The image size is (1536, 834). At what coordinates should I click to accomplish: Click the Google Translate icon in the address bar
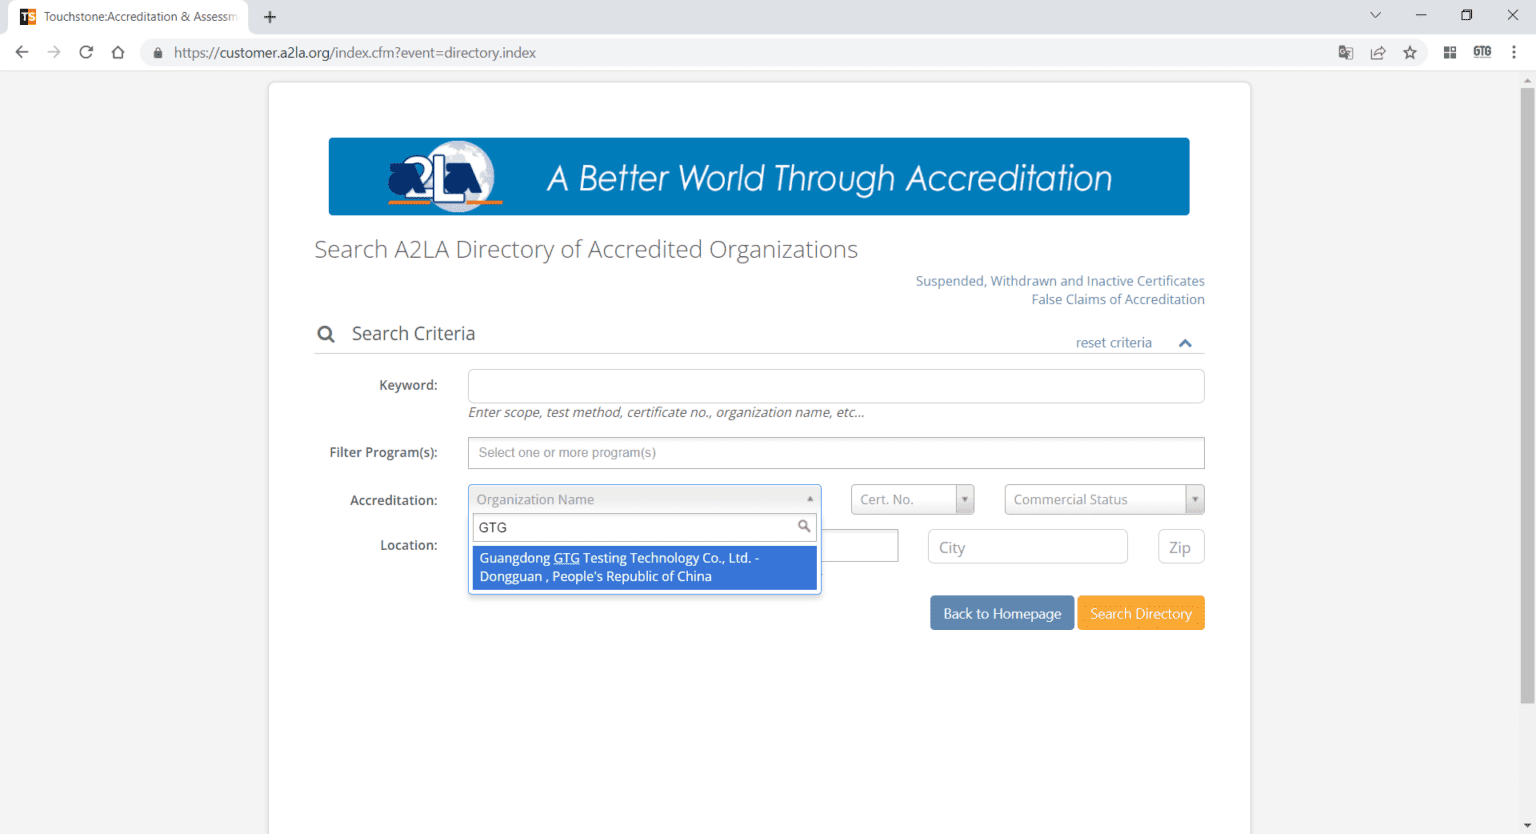tap(1345, 52)
